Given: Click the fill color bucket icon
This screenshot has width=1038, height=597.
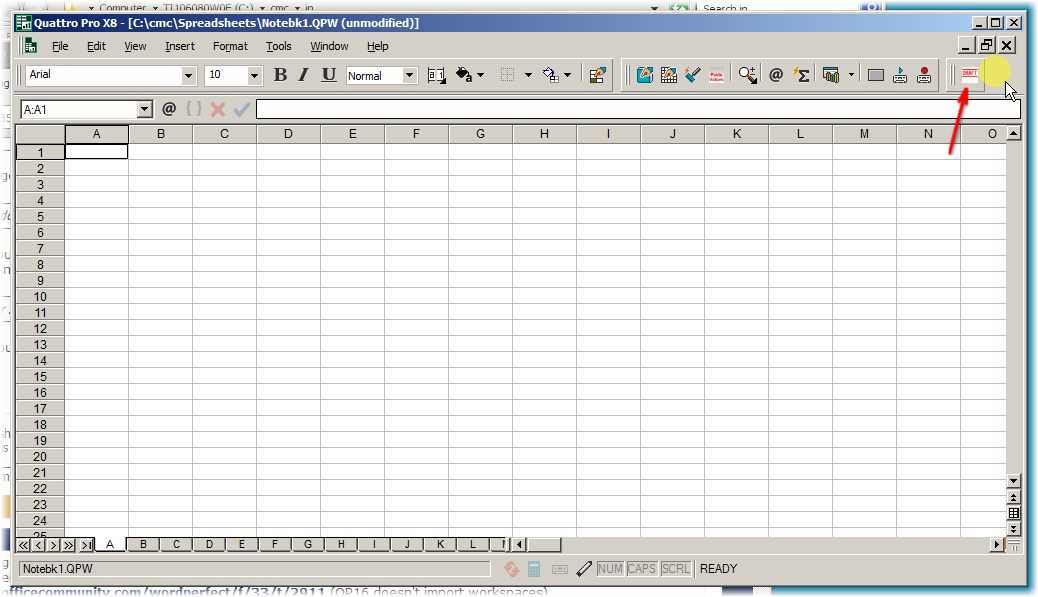Looking at the screenshot, I should (463, 75).
